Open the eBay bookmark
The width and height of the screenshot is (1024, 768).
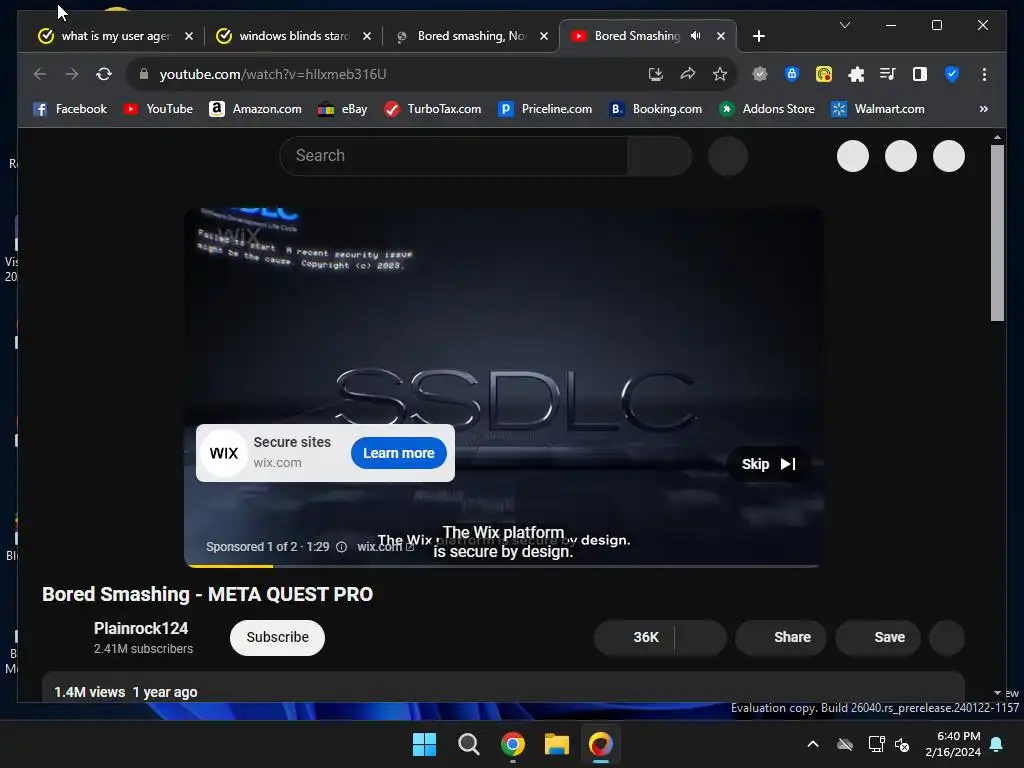click(x=342, y=109)
